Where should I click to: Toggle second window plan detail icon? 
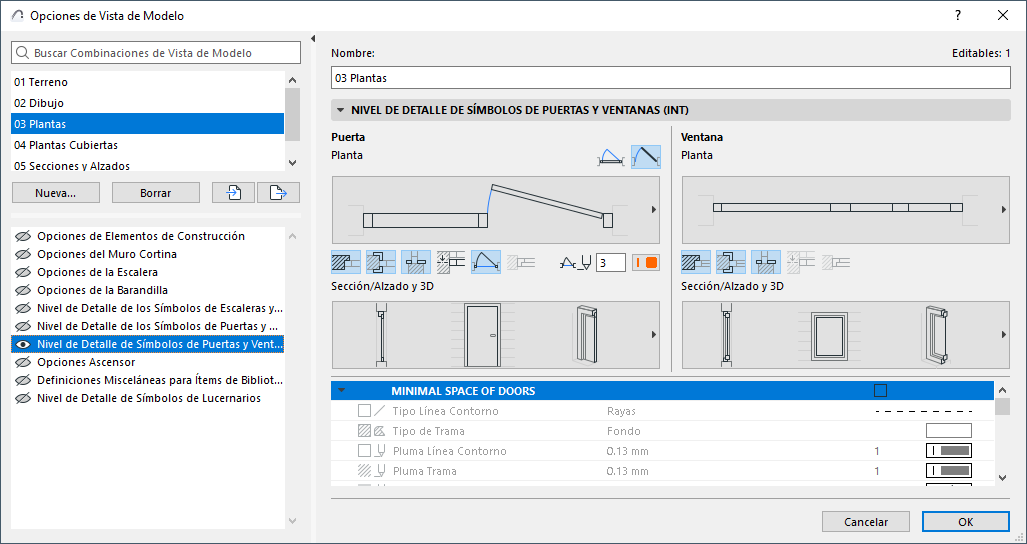point(731,263)
